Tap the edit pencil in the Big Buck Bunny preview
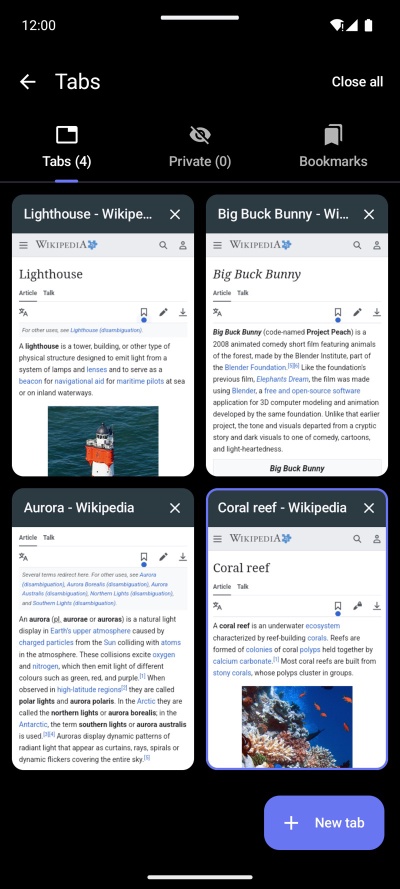The image size is (400, 889). (357, 312)
